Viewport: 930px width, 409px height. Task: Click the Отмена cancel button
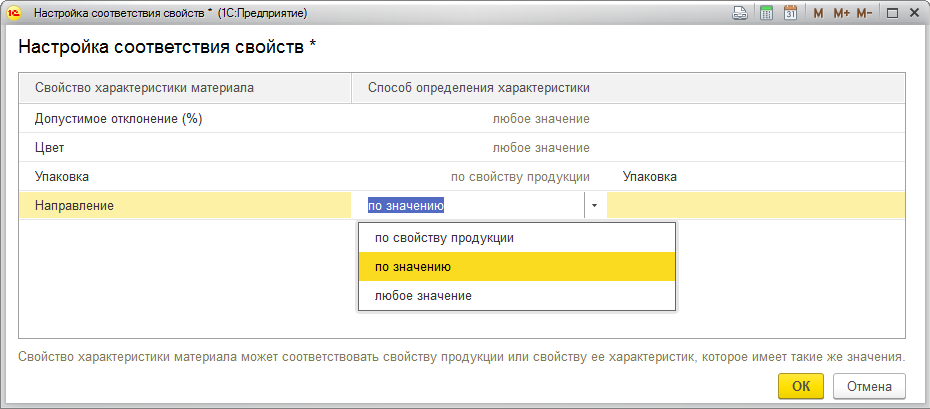(869, 386)
